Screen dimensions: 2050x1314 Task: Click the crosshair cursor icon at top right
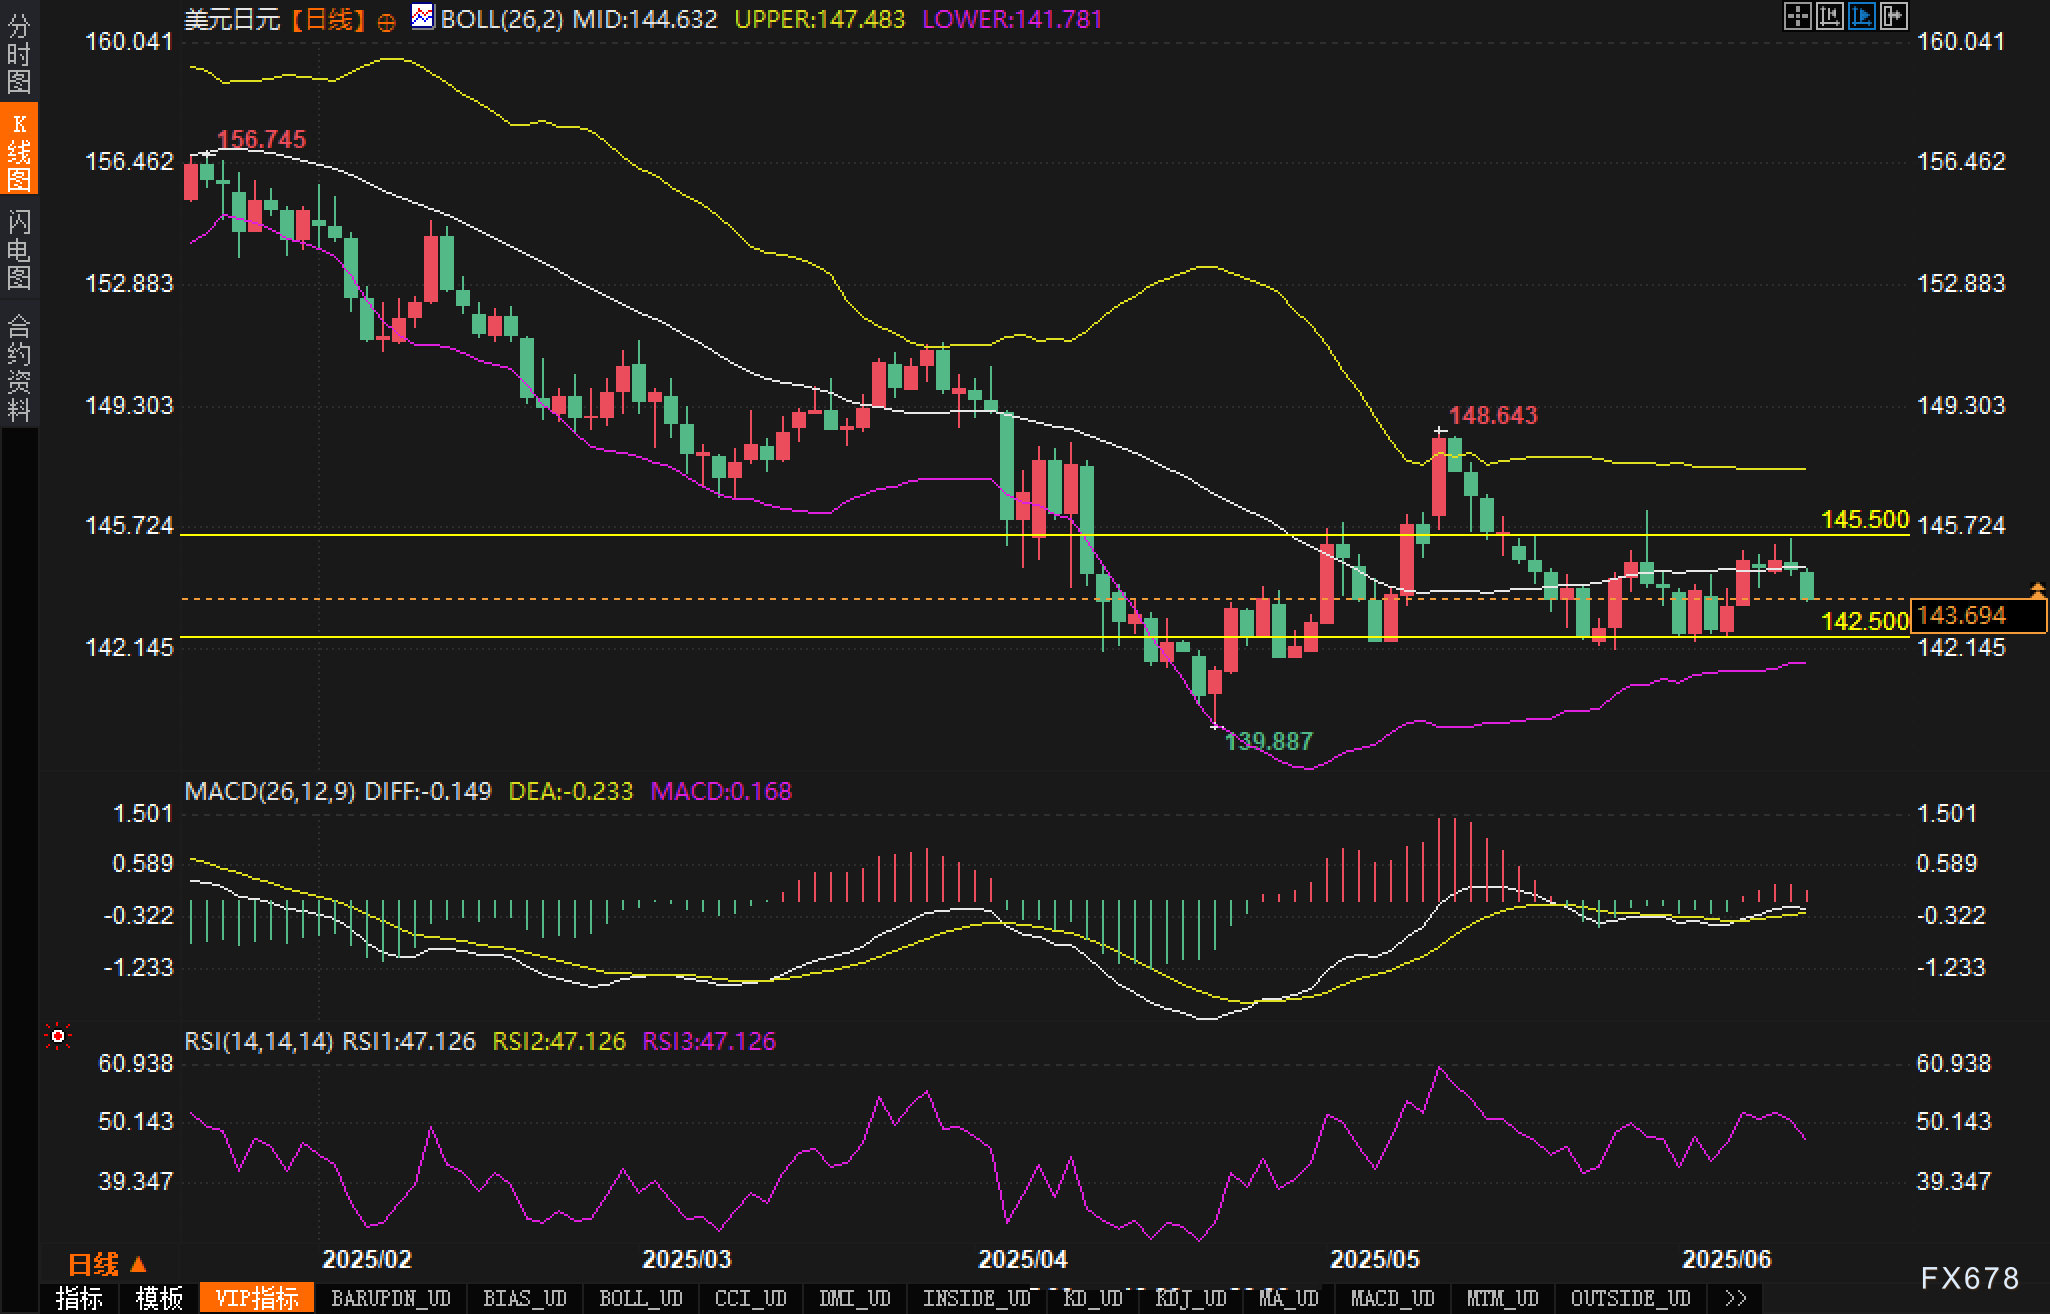click(1797, 16)
